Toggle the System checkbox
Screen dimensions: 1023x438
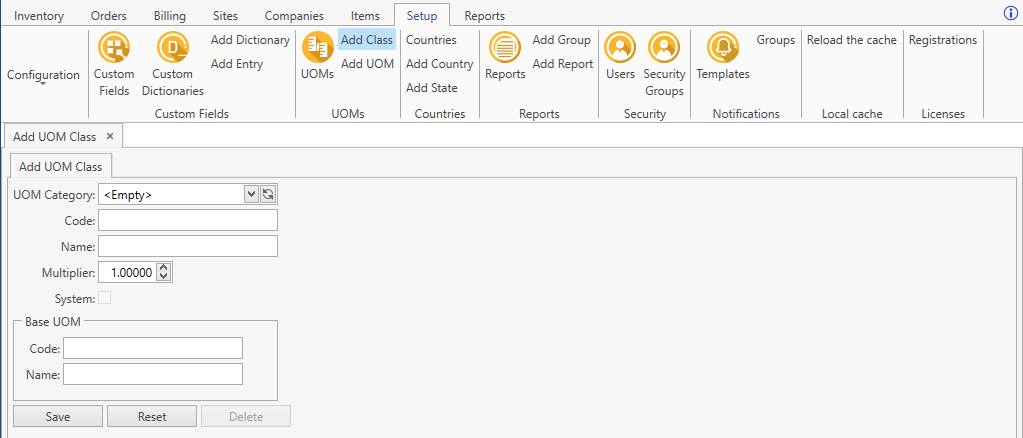coord(104,298)
